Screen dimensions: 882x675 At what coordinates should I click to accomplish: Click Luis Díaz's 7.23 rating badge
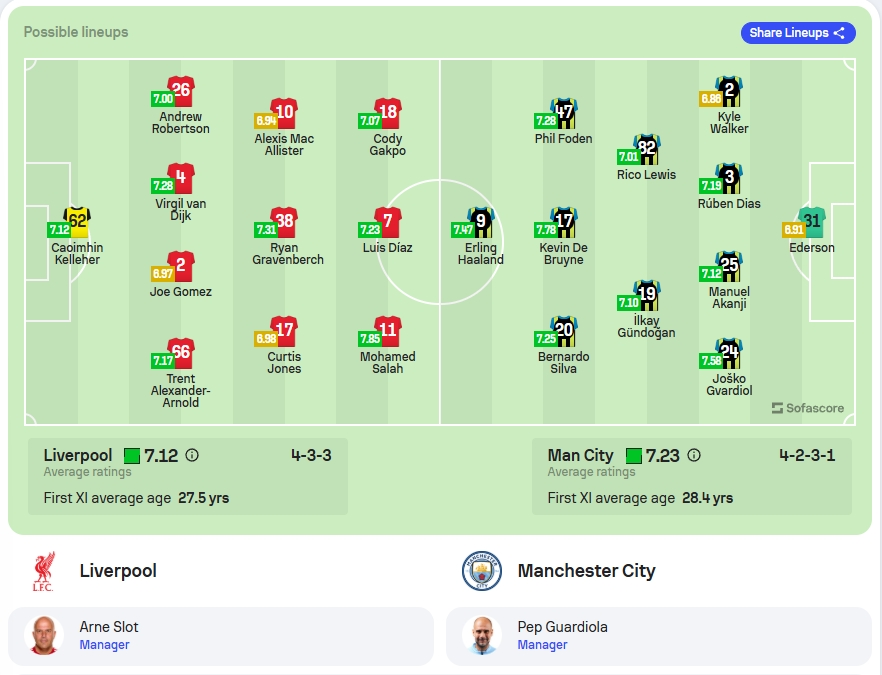pos(370,230)
